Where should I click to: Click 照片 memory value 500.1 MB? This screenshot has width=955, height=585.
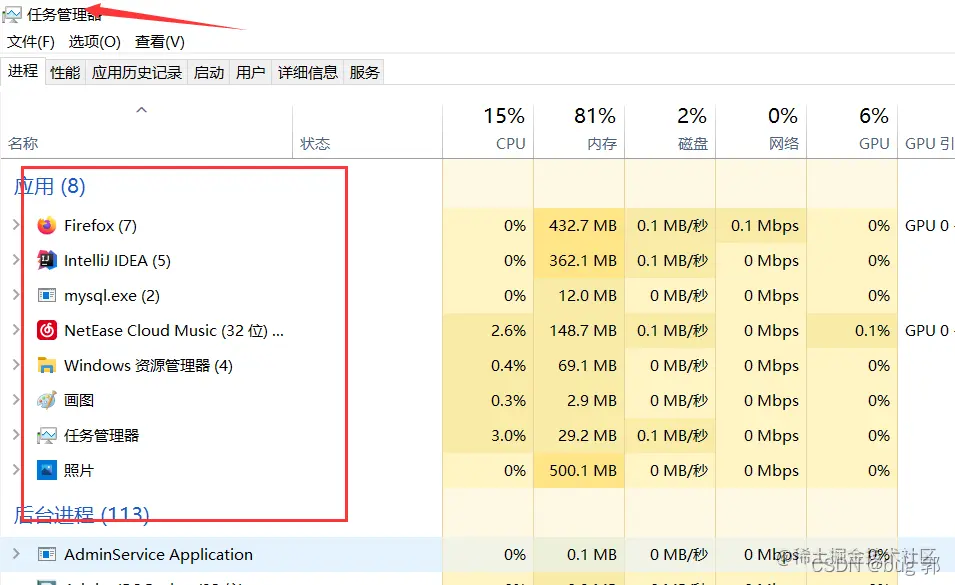[x=583, y=471]
